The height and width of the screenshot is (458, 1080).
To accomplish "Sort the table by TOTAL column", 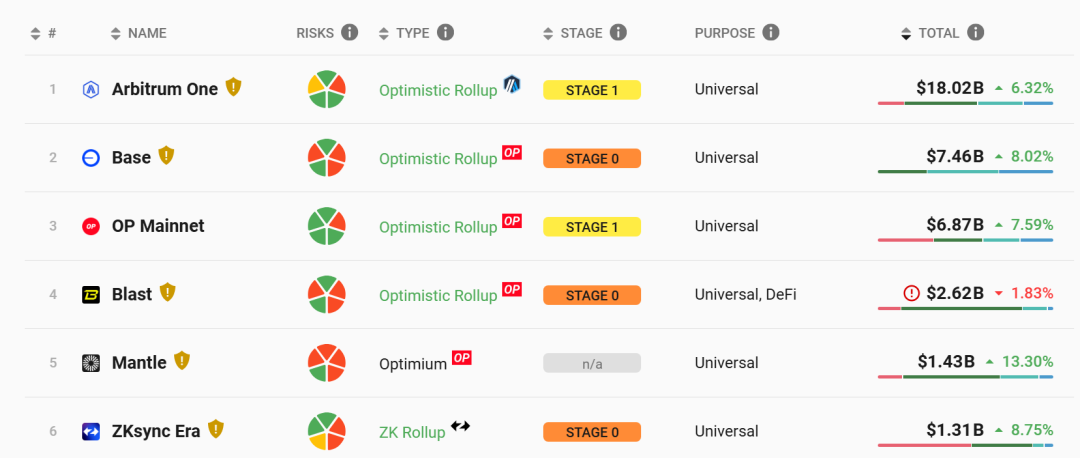I will tap(938, 33).
